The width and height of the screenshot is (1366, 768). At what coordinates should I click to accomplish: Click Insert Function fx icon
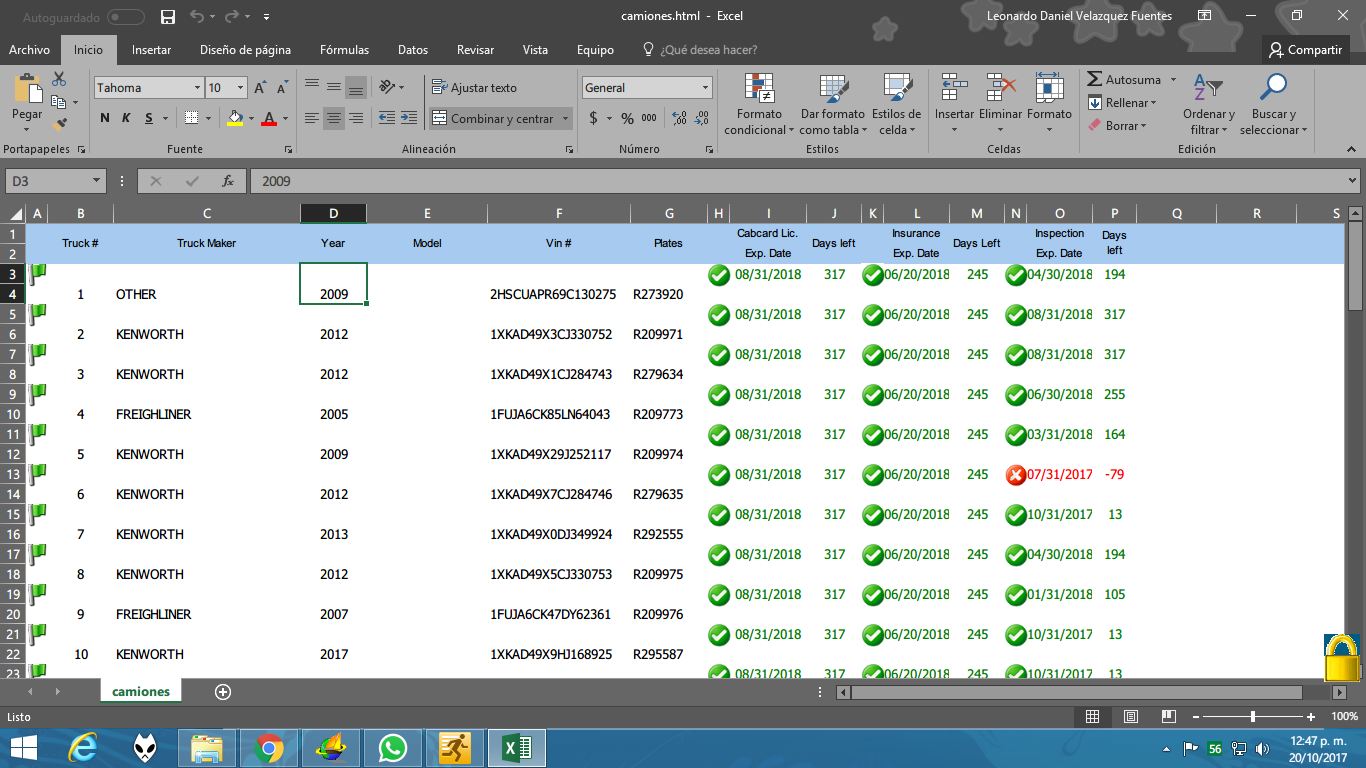pos(228,181)
